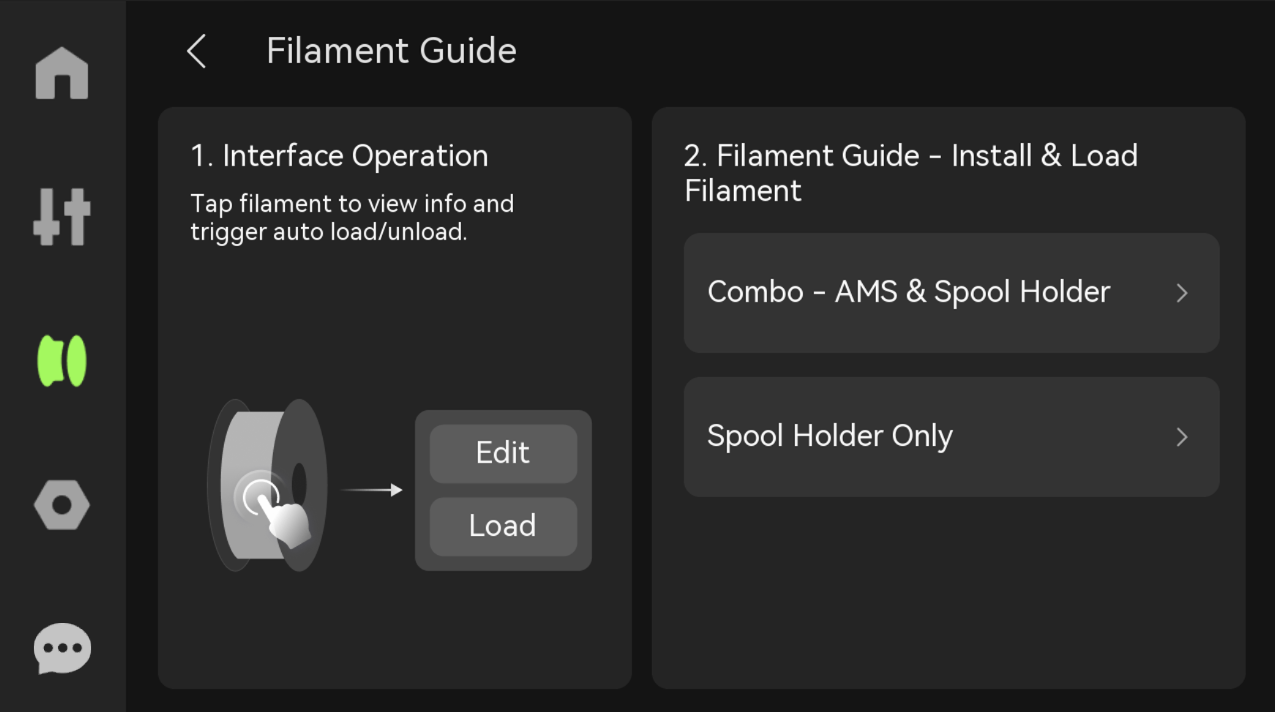Open the Controls sliders icon in sidebar
Screen dimensions: 1275x712
[62, 217]
